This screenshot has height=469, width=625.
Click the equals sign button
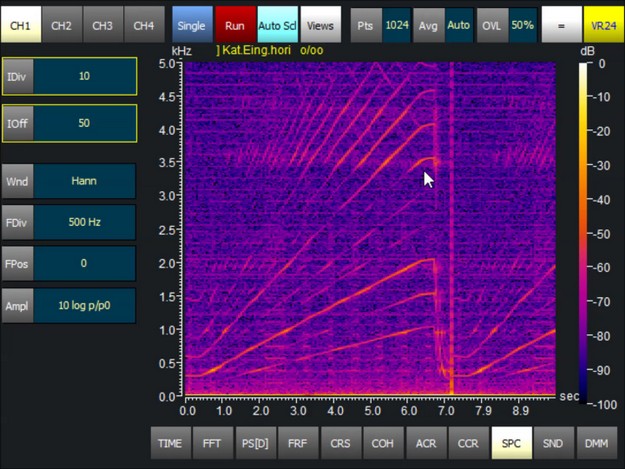coord(561,25)
